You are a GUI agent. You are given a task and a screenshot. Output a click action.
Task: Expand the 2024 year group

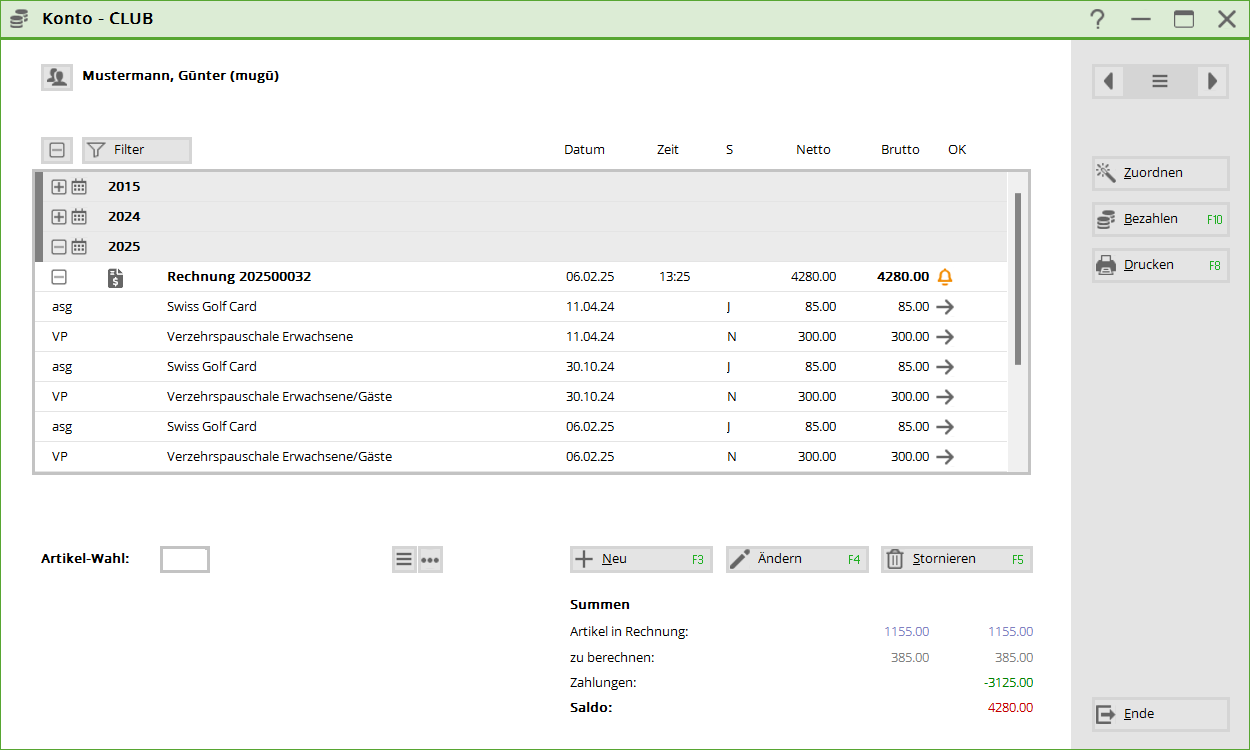coord(59,217)
